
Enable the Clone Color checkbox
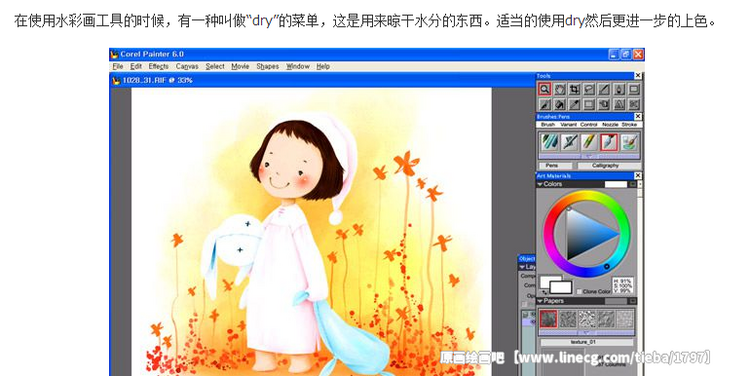[579, 291]
